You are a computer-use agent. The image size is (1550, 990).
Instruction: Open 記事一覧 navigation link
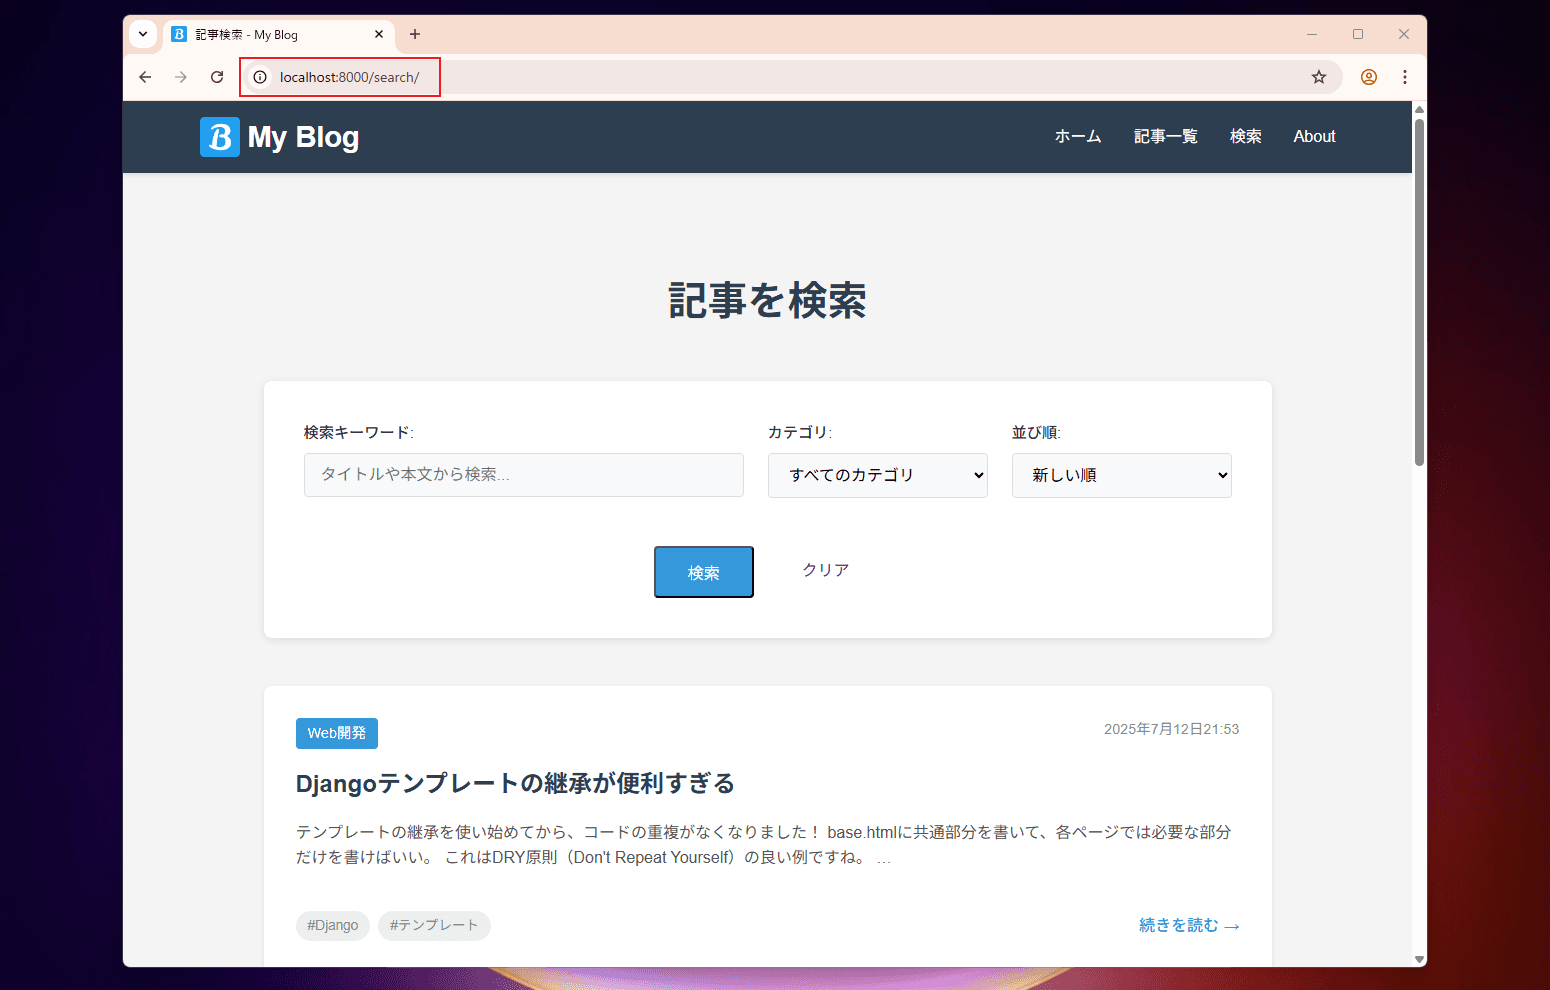click(1166, 136)
